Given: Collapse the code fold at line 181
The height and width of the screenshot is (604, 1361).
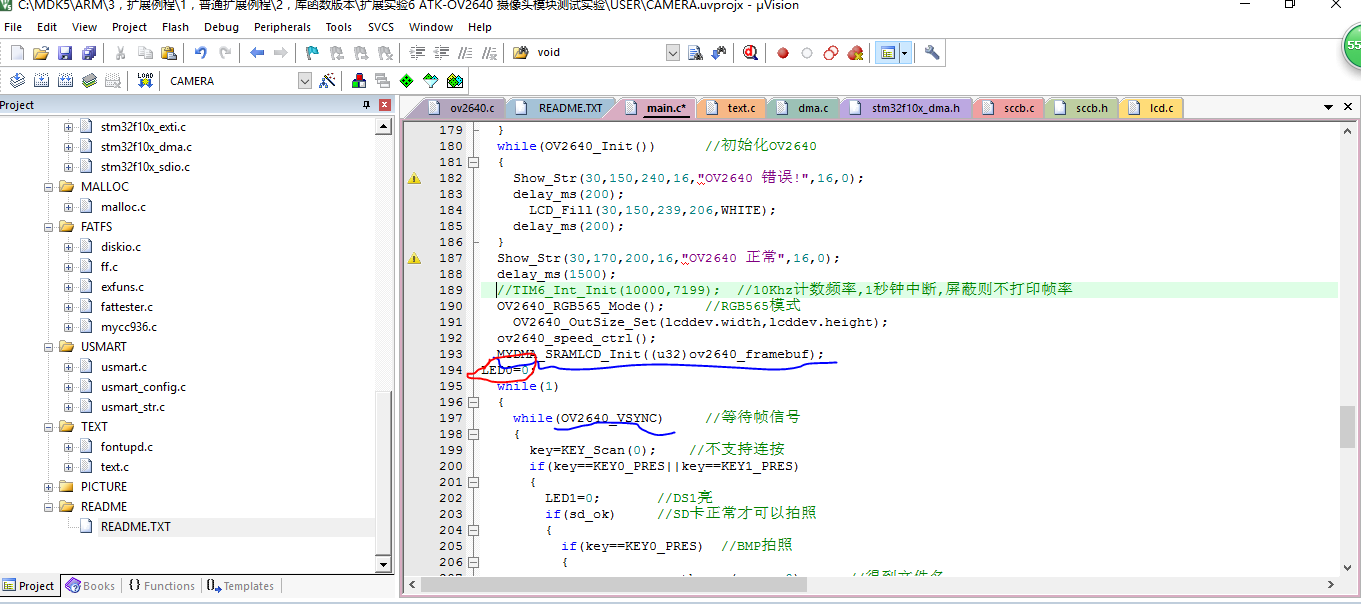Looking at the screenshot, I should click(474, 162).
